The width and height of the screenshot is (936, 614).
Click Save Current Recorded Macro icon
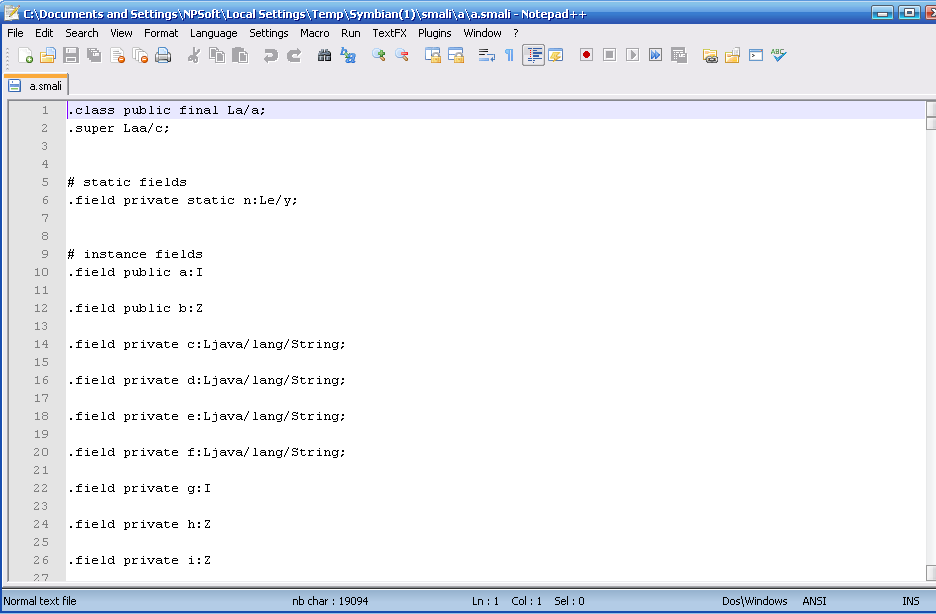pyautogui.click(x=679, y=55)
